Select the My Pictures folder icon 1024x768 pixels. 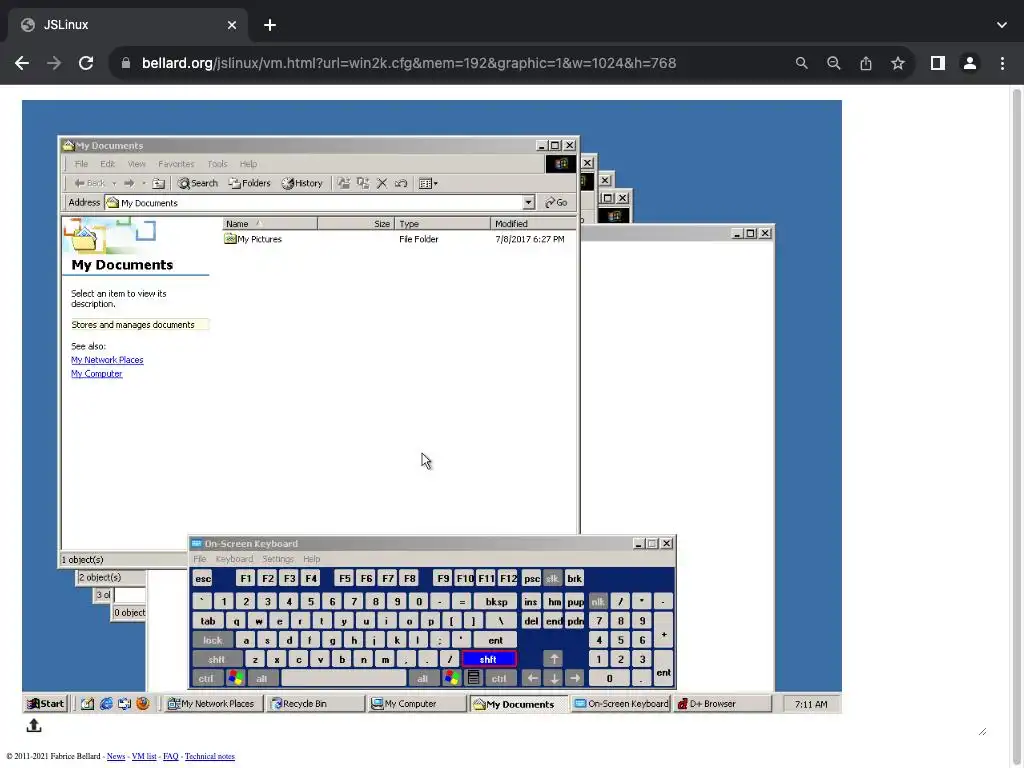coord(230,239)
